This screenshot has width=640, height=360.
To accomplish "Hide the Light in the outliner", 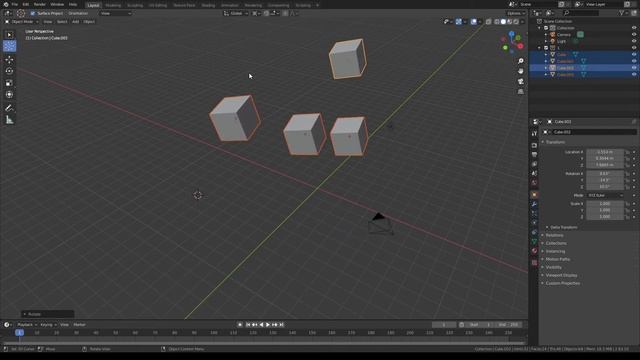I will [634, 41].
